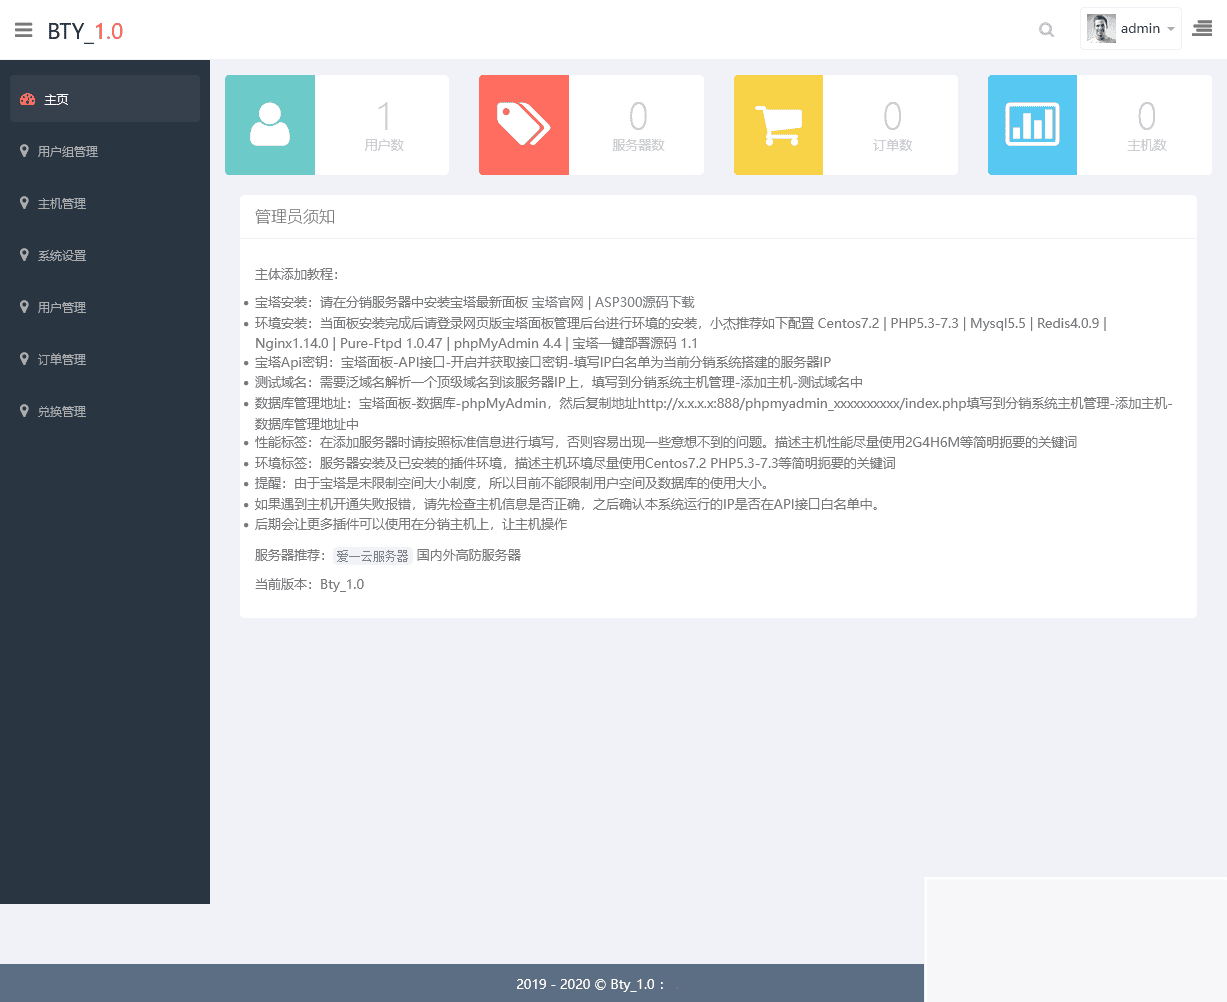Click the admin profile avatar thumbnail
1227x1002 pixels.
pos(1101,28)
